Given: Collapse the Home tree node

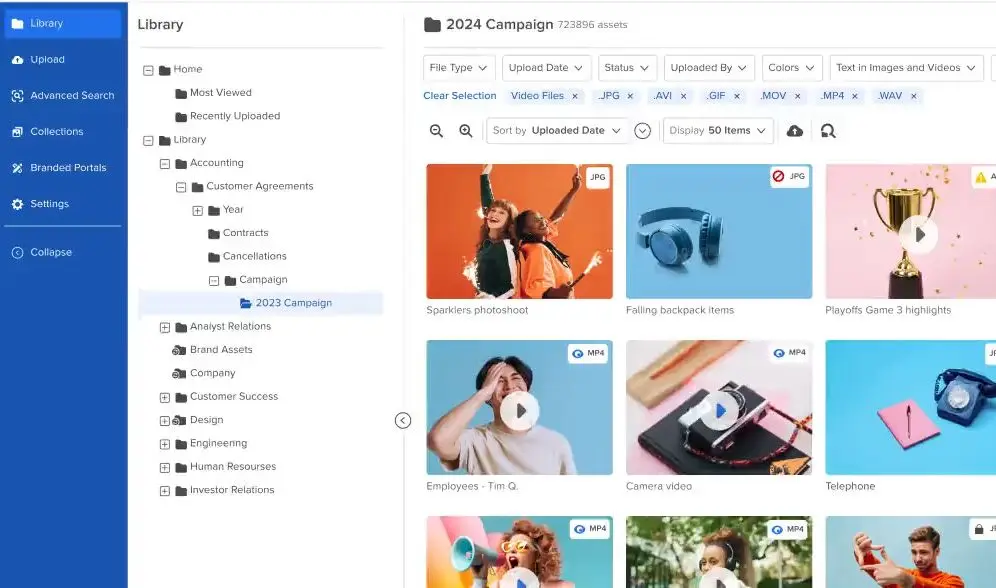Looking at the screenshot, I should tap(148, 70).
